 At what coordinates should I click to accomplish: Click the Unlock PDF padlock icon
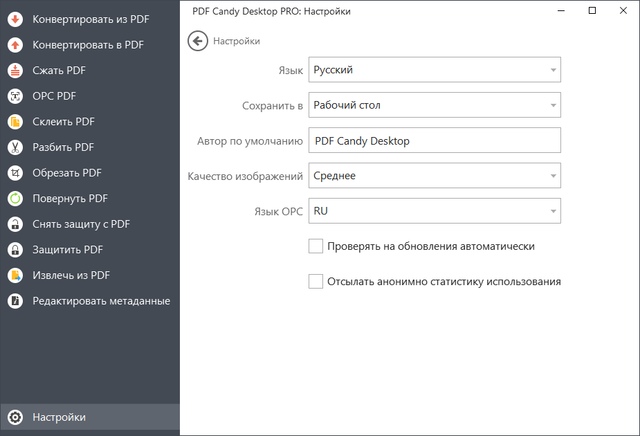[15, 224]
